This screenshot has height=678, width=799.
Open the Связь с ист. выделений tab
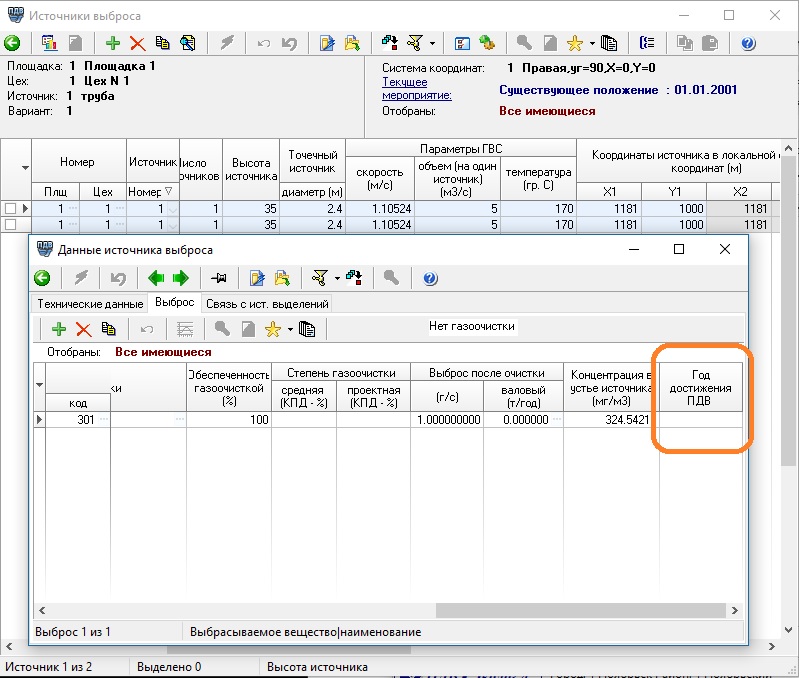pos(267,303)
